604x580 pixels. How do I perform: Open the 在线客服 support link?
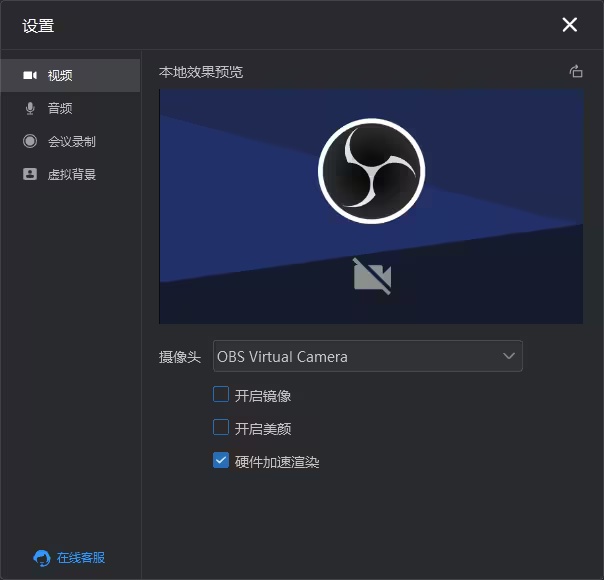coord(81,558)
